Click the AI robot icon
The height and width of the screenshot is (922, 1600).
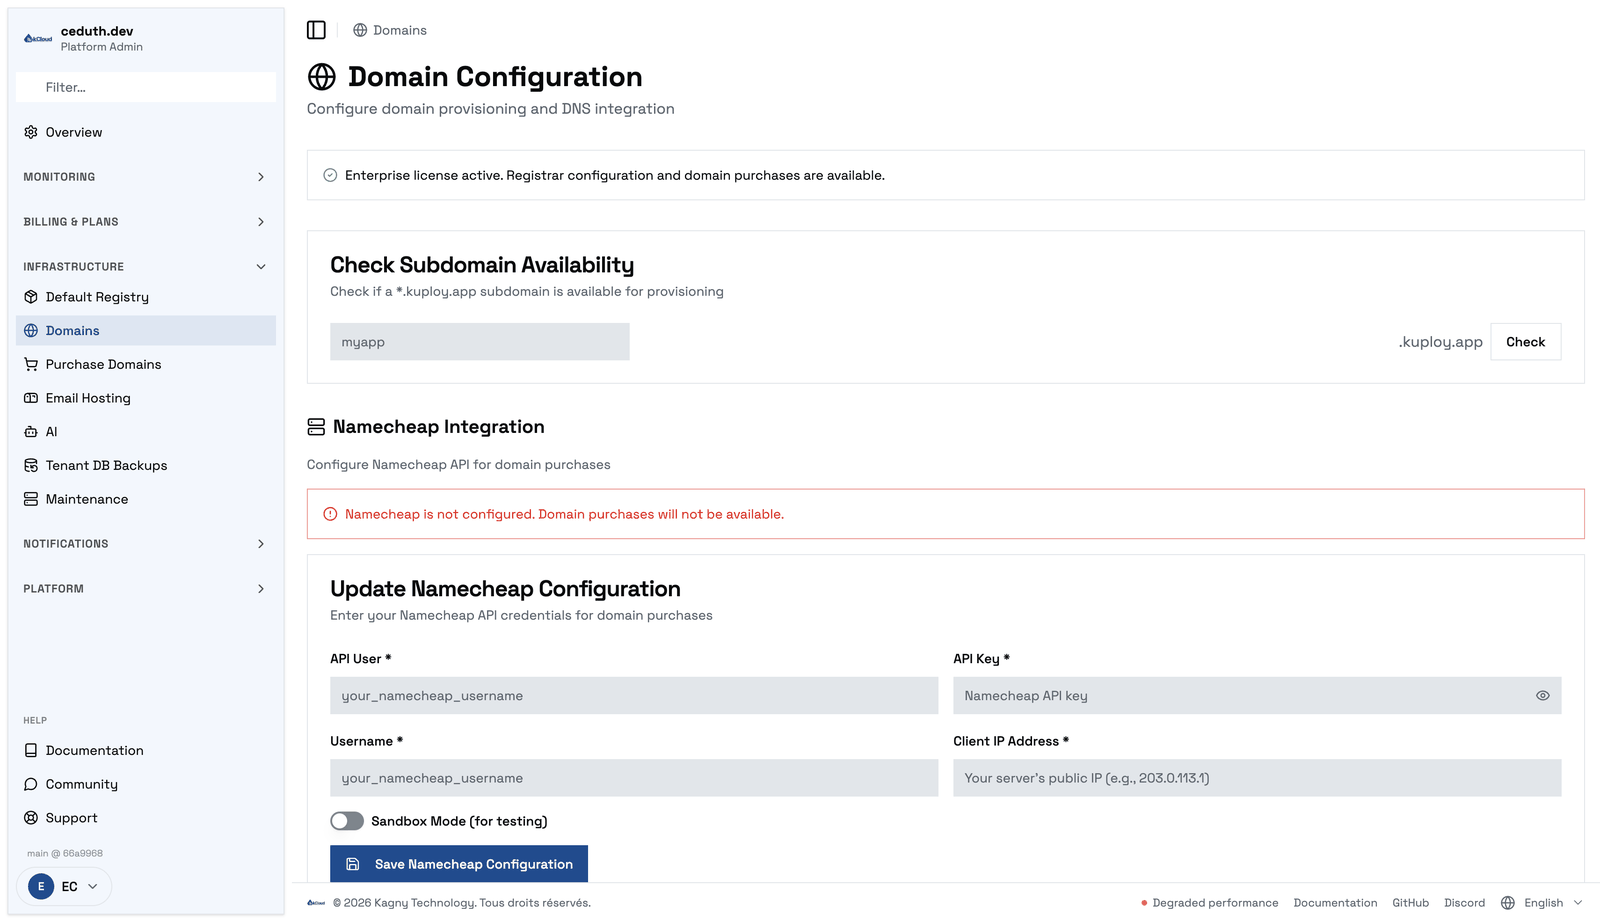31,432
